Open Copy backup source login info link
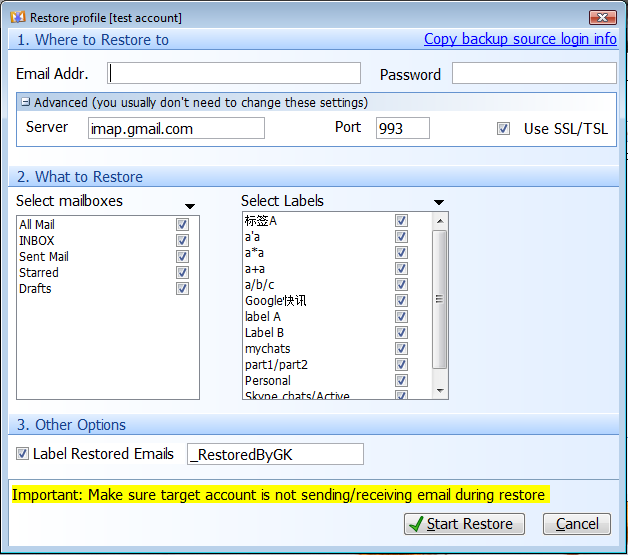 click(520, 39)
